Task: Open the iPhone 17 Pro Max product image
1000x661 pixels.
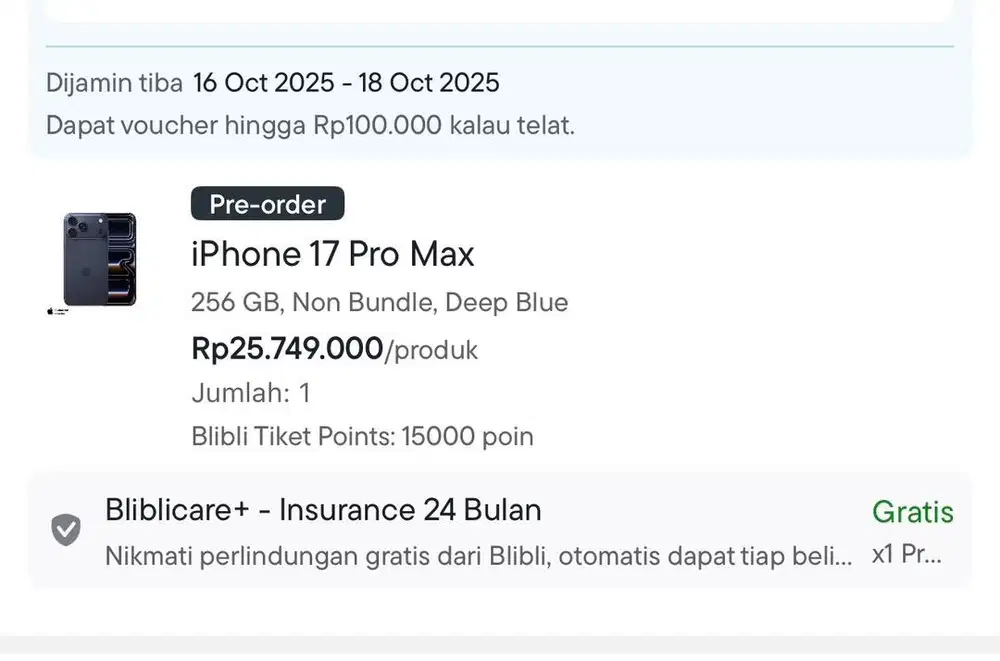Action: [95, 258]
